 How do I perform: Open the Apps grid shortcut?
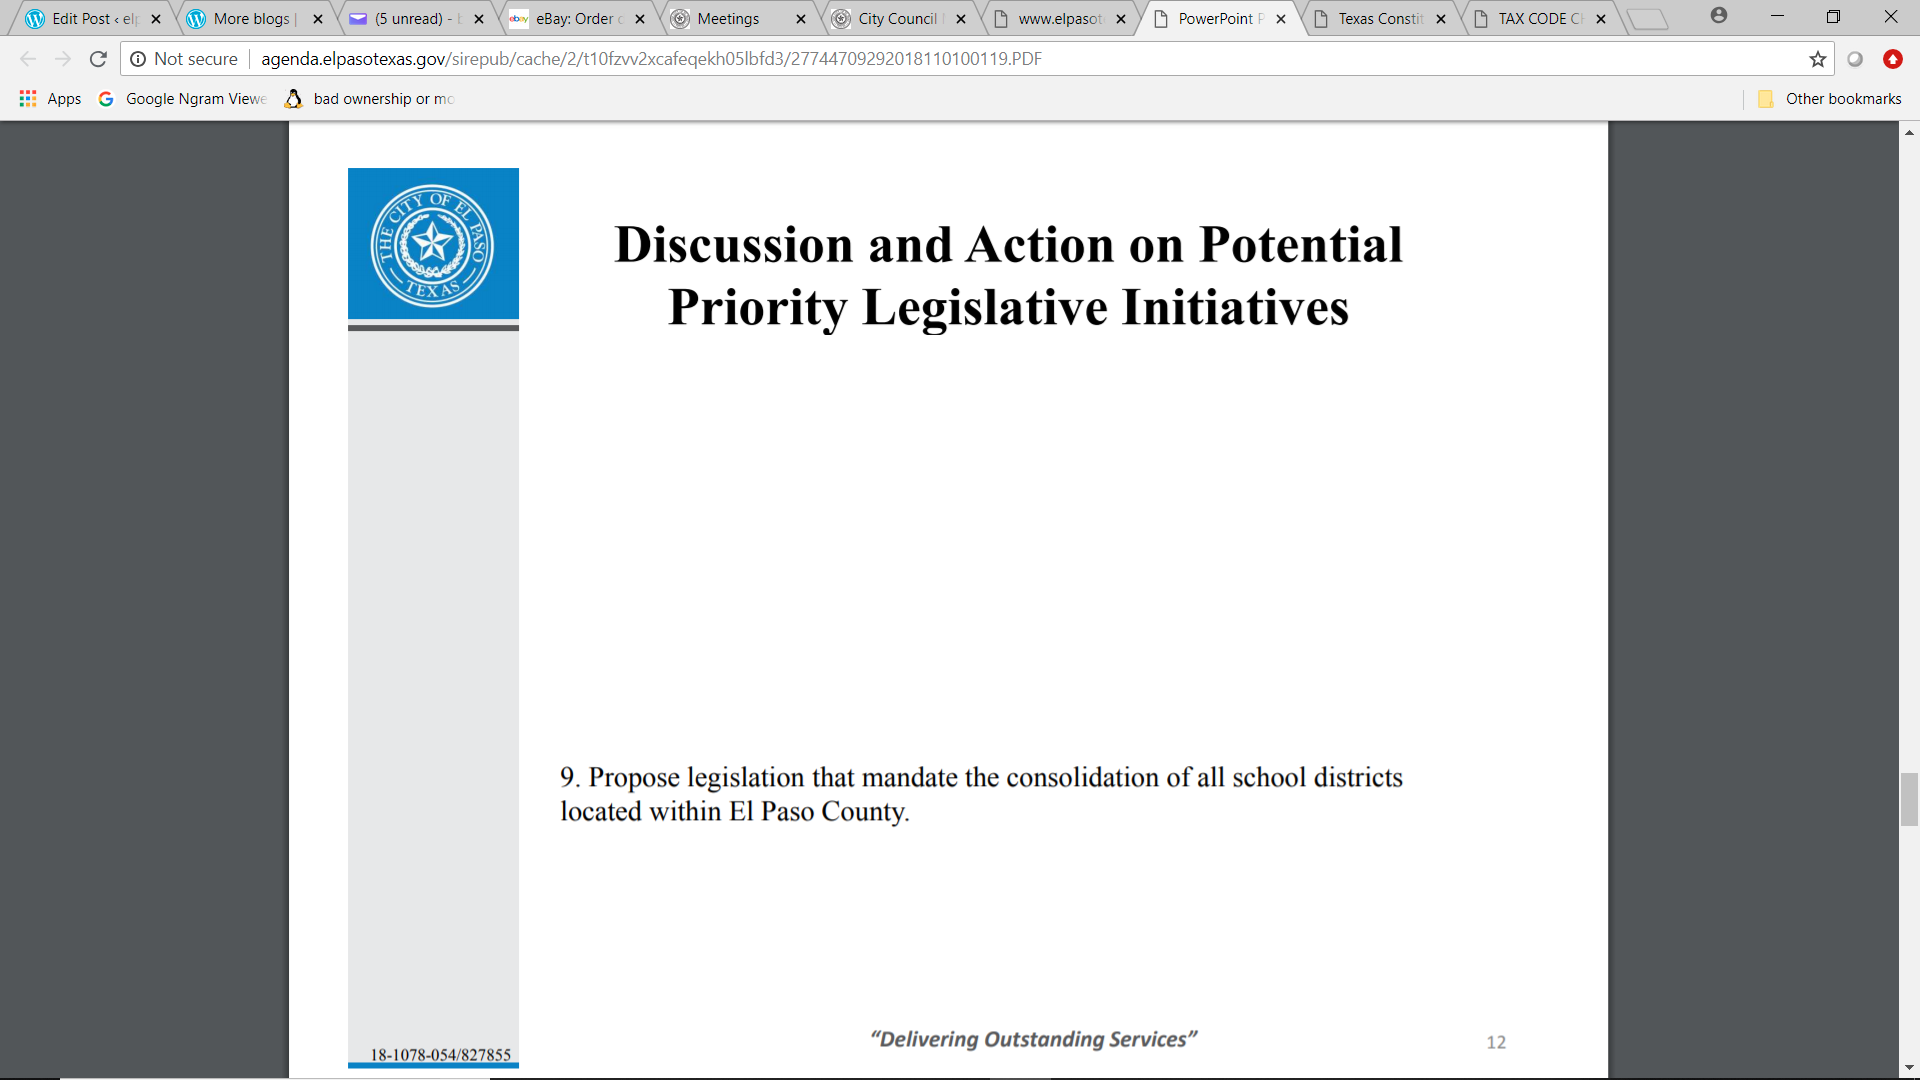tap(50, 98)
